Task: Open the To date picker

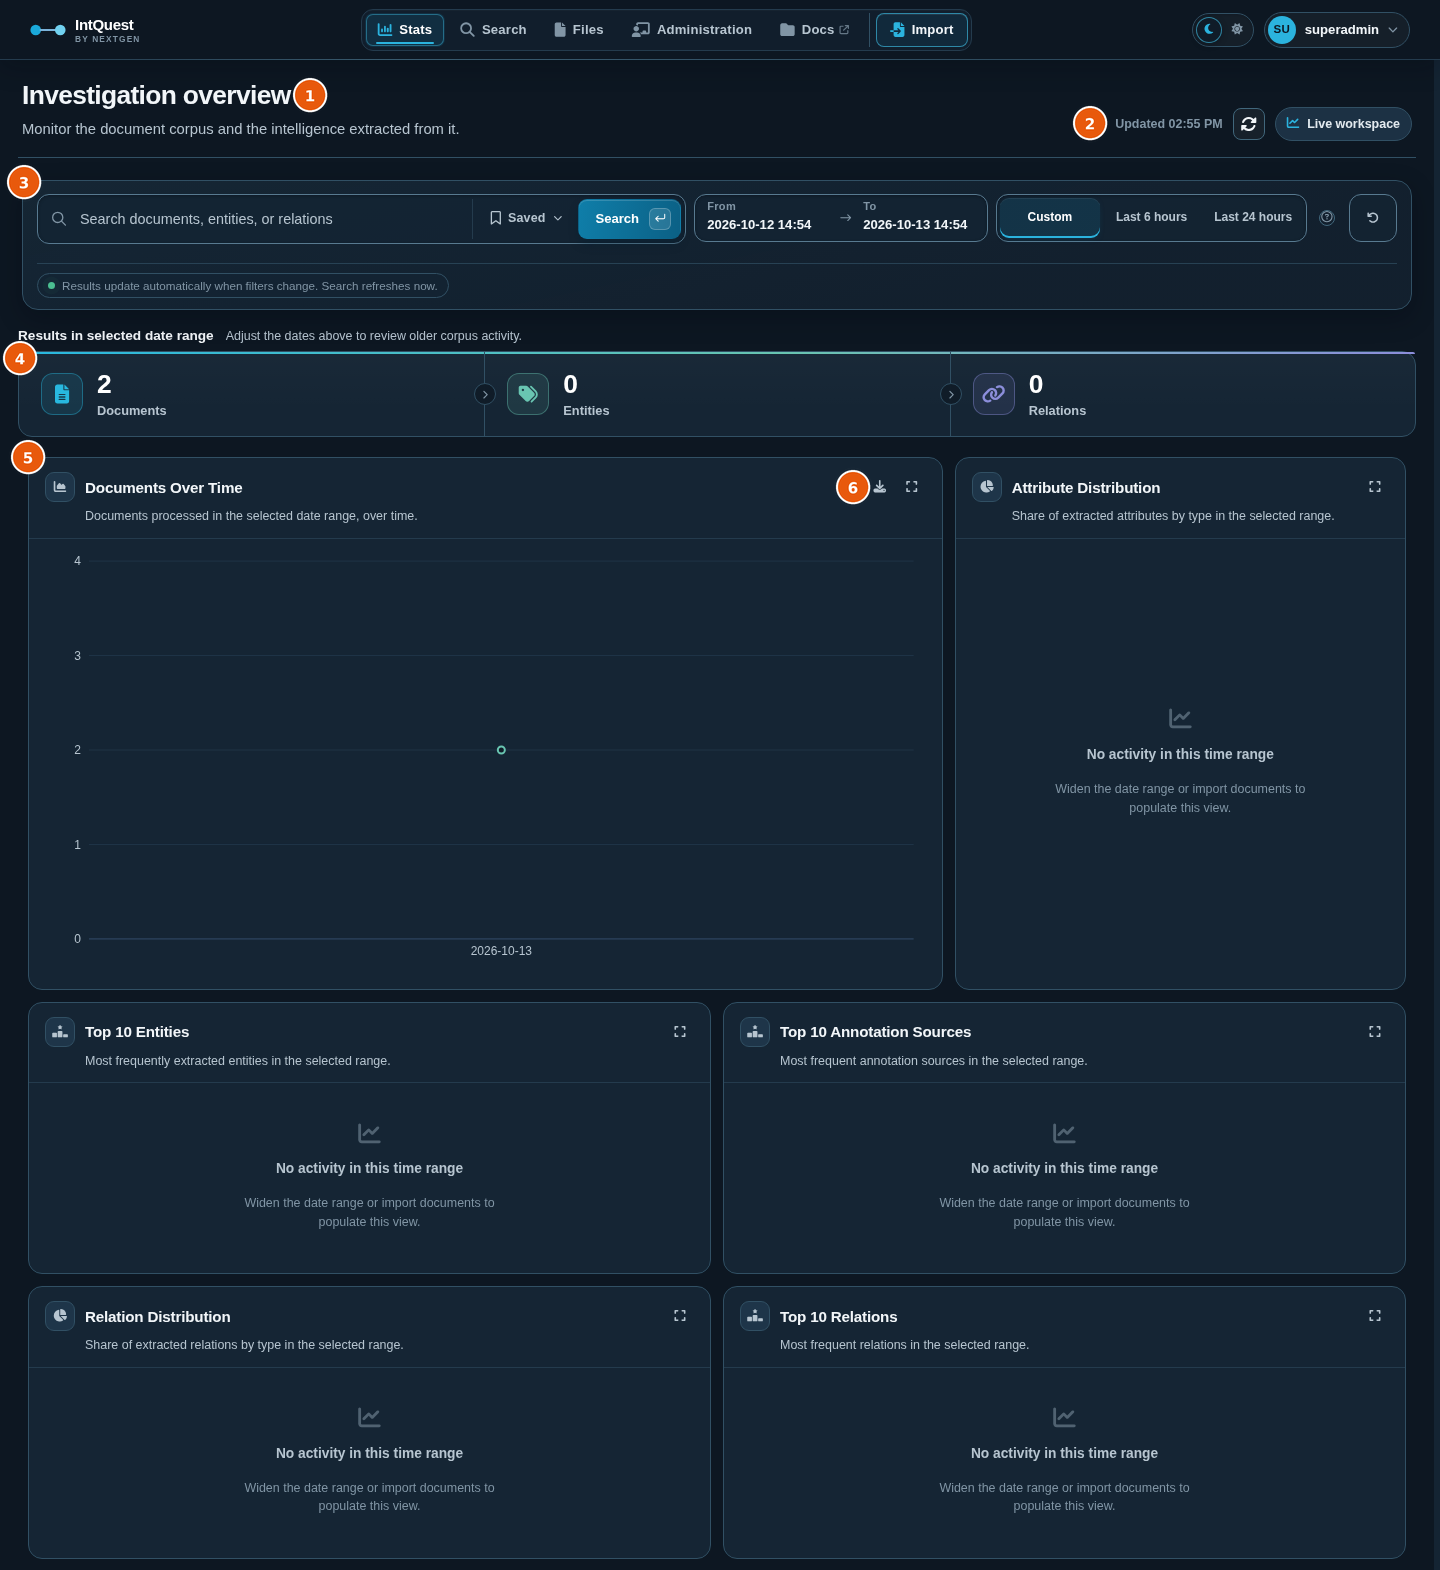Action: point(915,217)
